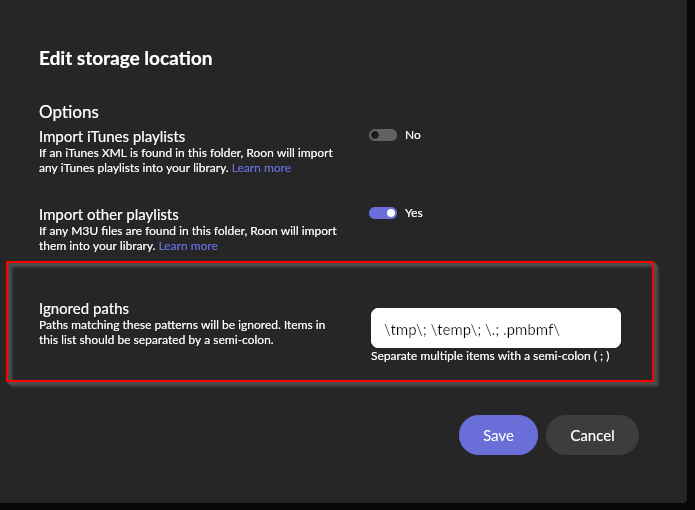Cancel editing the storage location
The image size is (695, 510).
coord(592,435)
